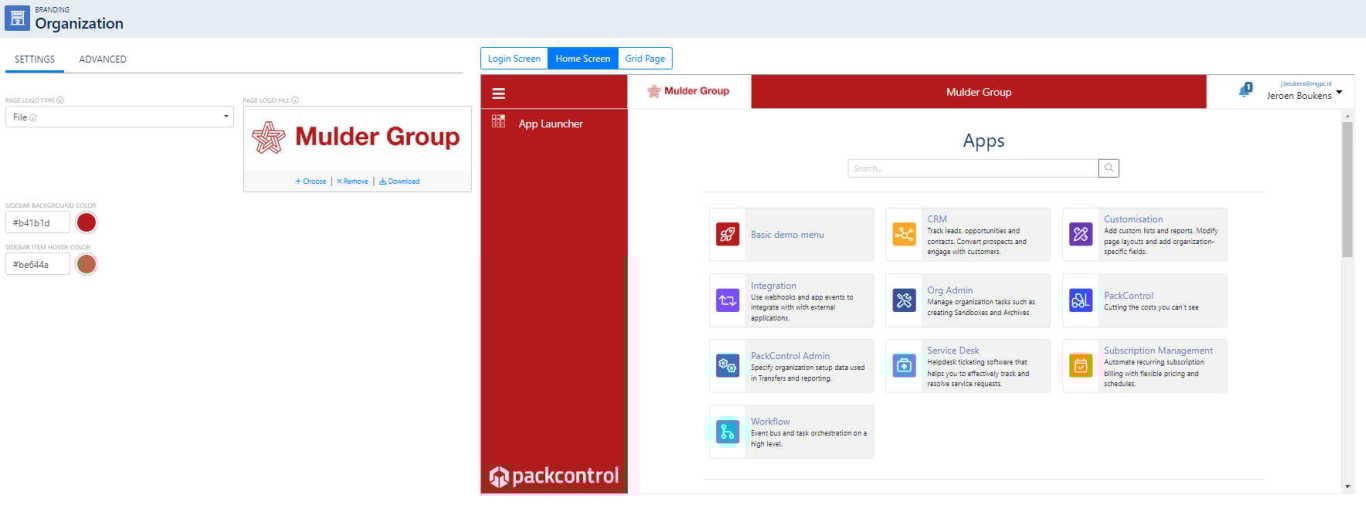Expand the Jeroen Boukens user menu arrow
This screenshot has width=1366, height=512.
point(1339,93)
